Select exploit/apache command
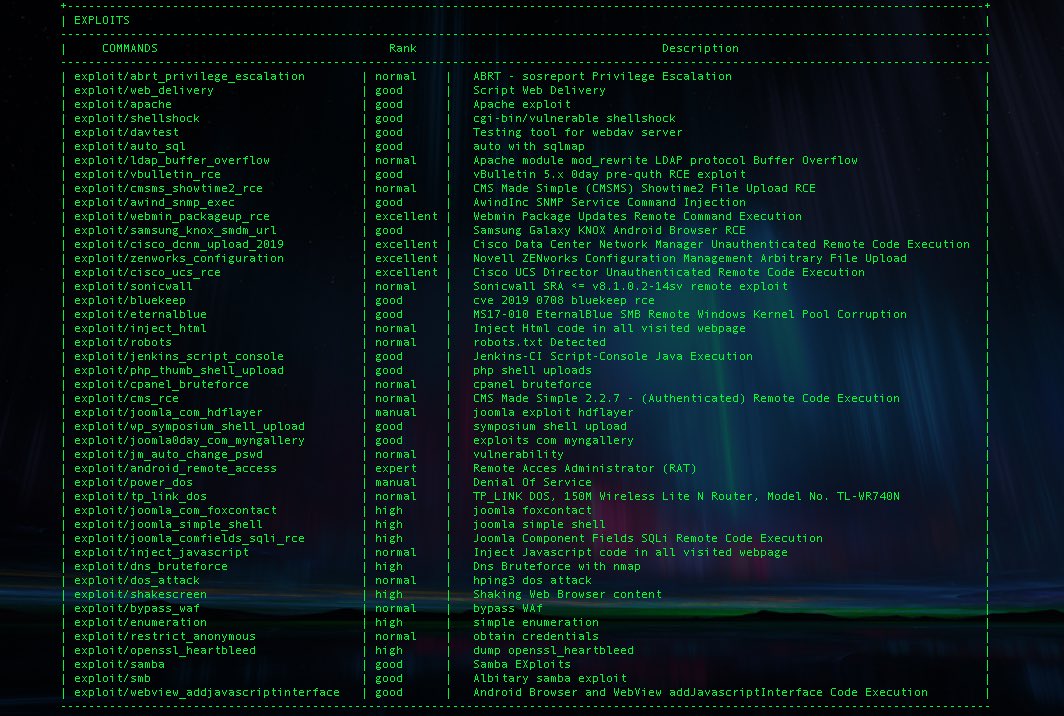The image size is (1064, 716). pos(123,105)
